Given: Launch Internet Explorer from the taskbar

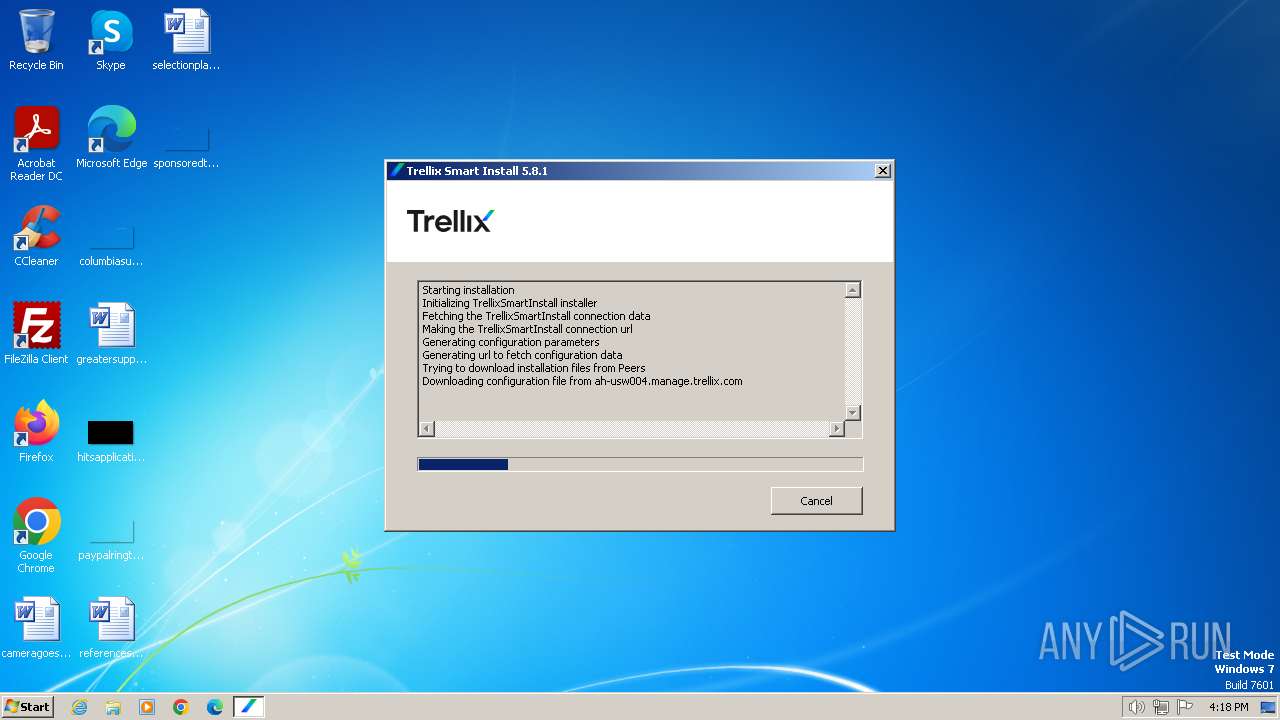Looking at the screenshot, I should [80, 707].
